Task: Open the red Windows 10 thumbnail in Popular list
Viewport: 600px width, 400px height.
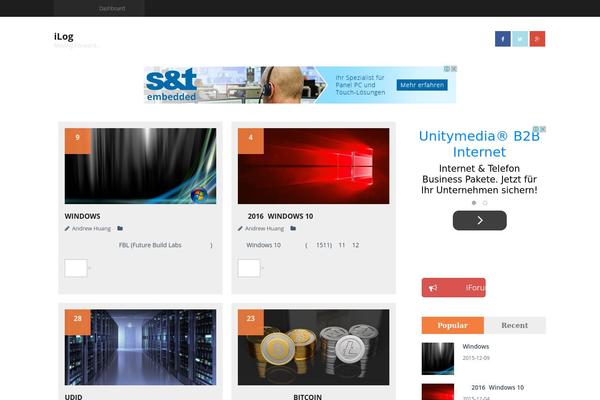Action: [438, 392]
